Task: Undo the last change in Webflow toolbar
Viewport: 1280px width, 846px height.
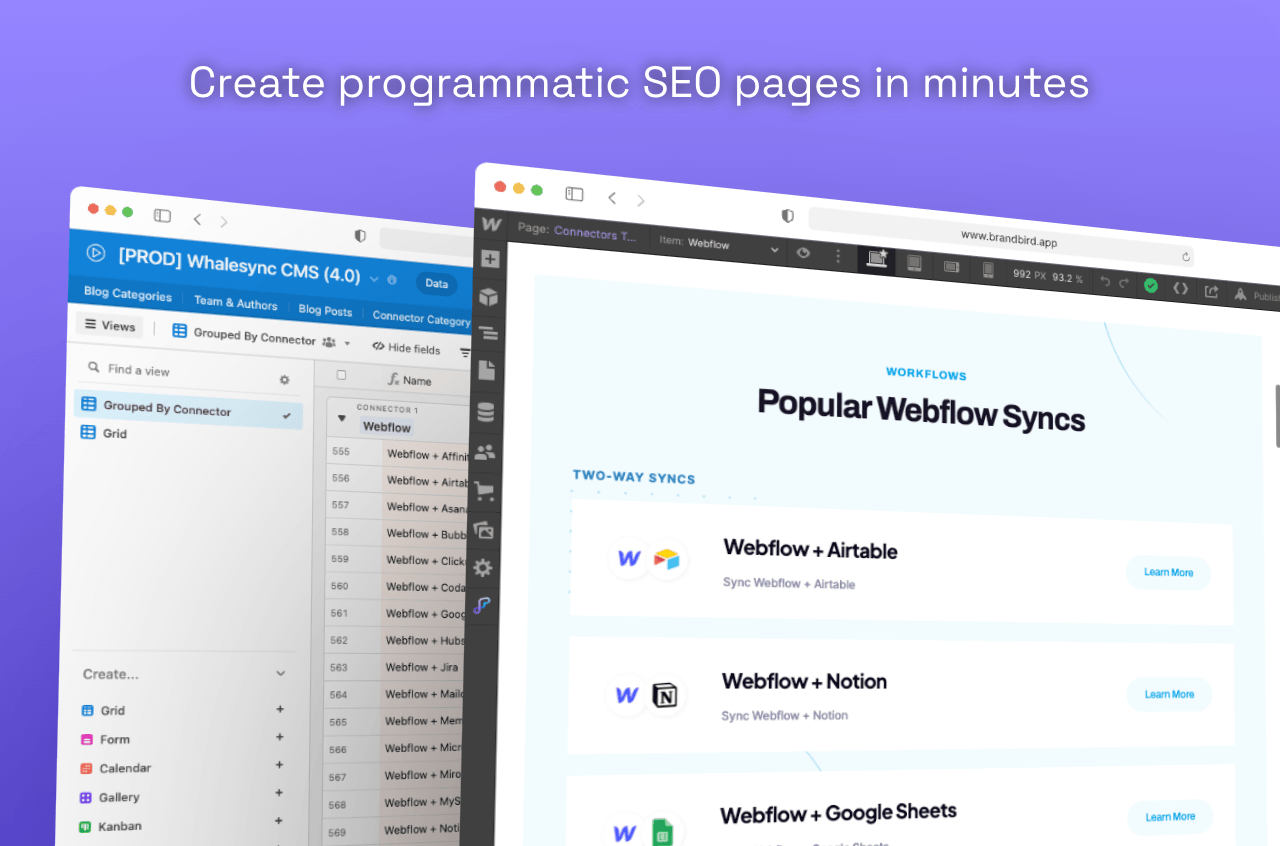Action: tap(1105, 281)
